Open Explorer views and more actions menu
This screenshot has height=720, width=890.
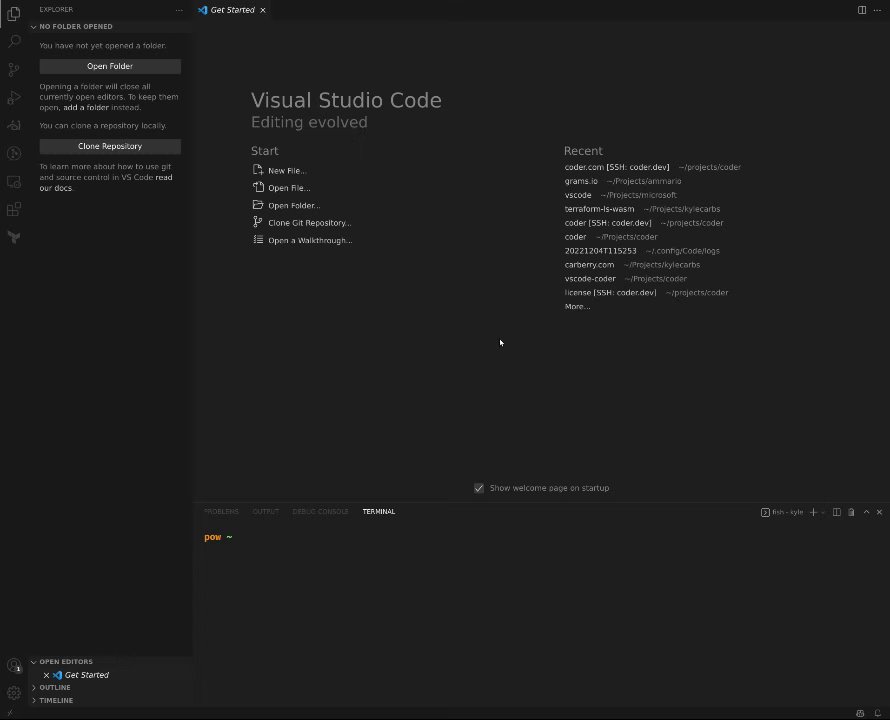(179, 10)
